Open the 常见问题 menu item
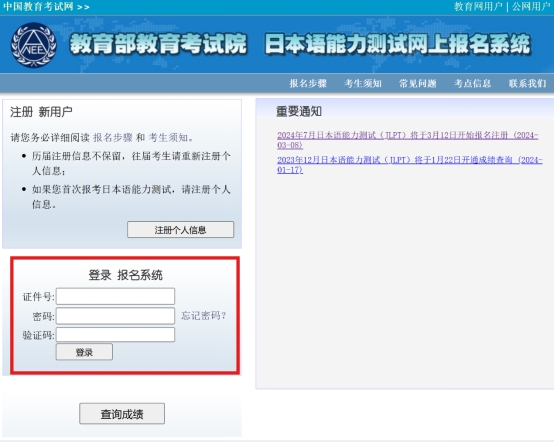The width and height of the screenshot is (554, 444). pos(418,83)
